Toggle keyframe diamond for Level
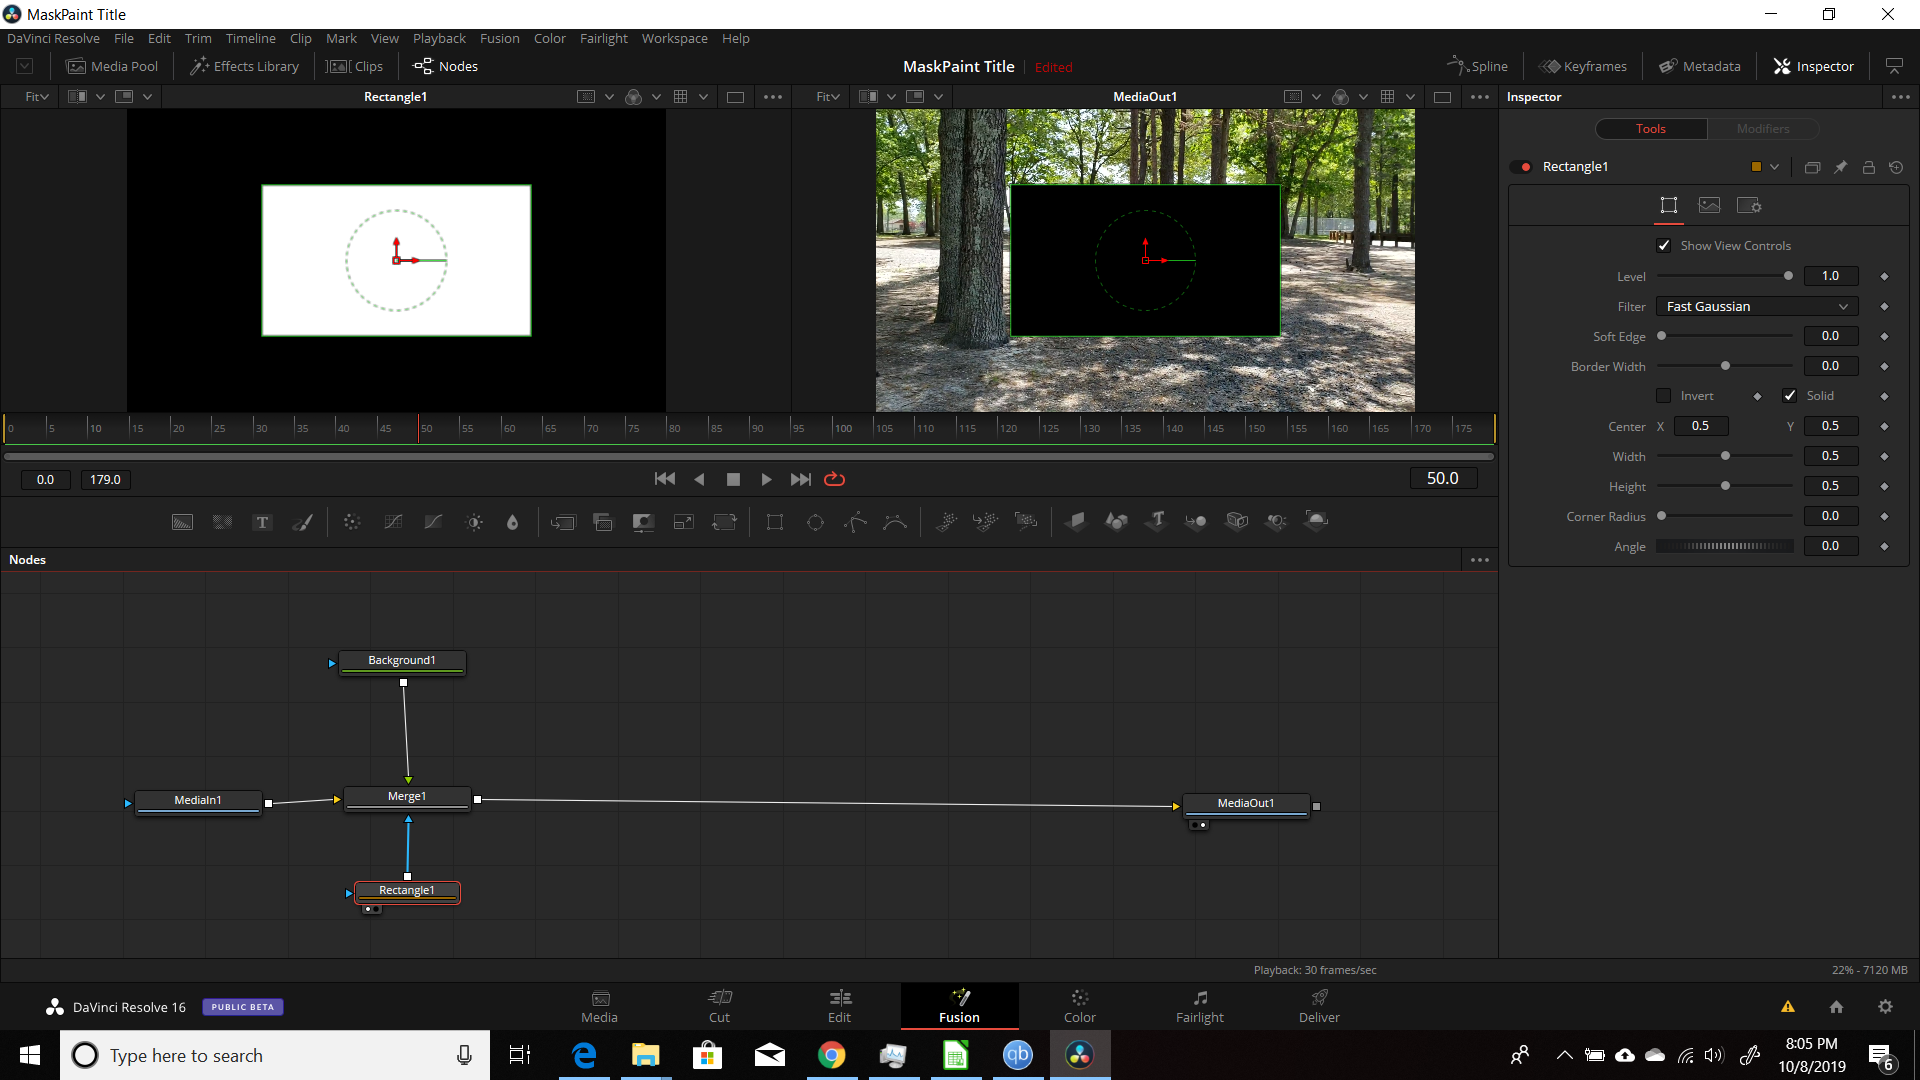This screenshot has height=1080, width=1920. pos(1884,276)
